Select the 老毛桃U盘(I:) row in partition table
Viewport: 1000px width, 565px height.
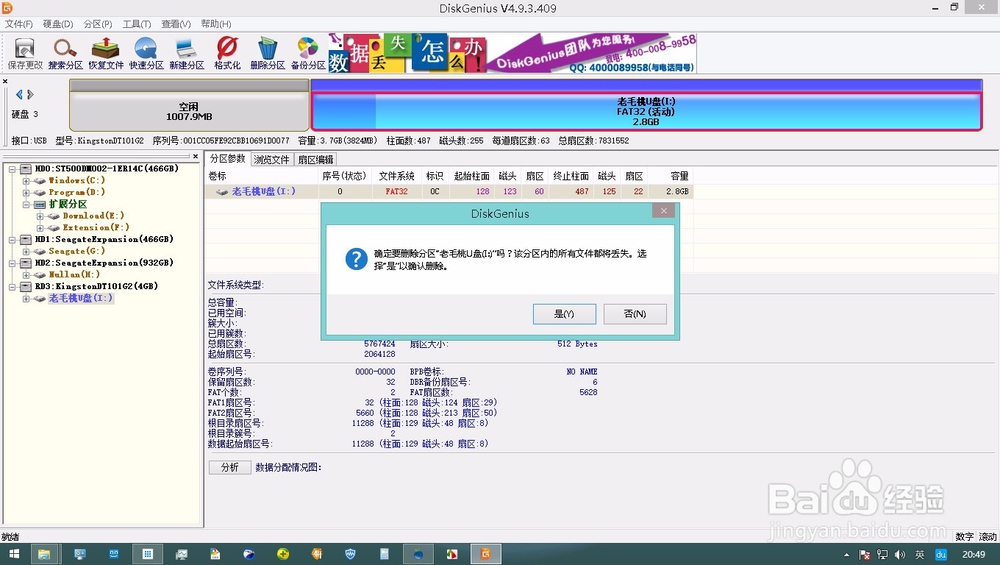[x=449, y=191]
